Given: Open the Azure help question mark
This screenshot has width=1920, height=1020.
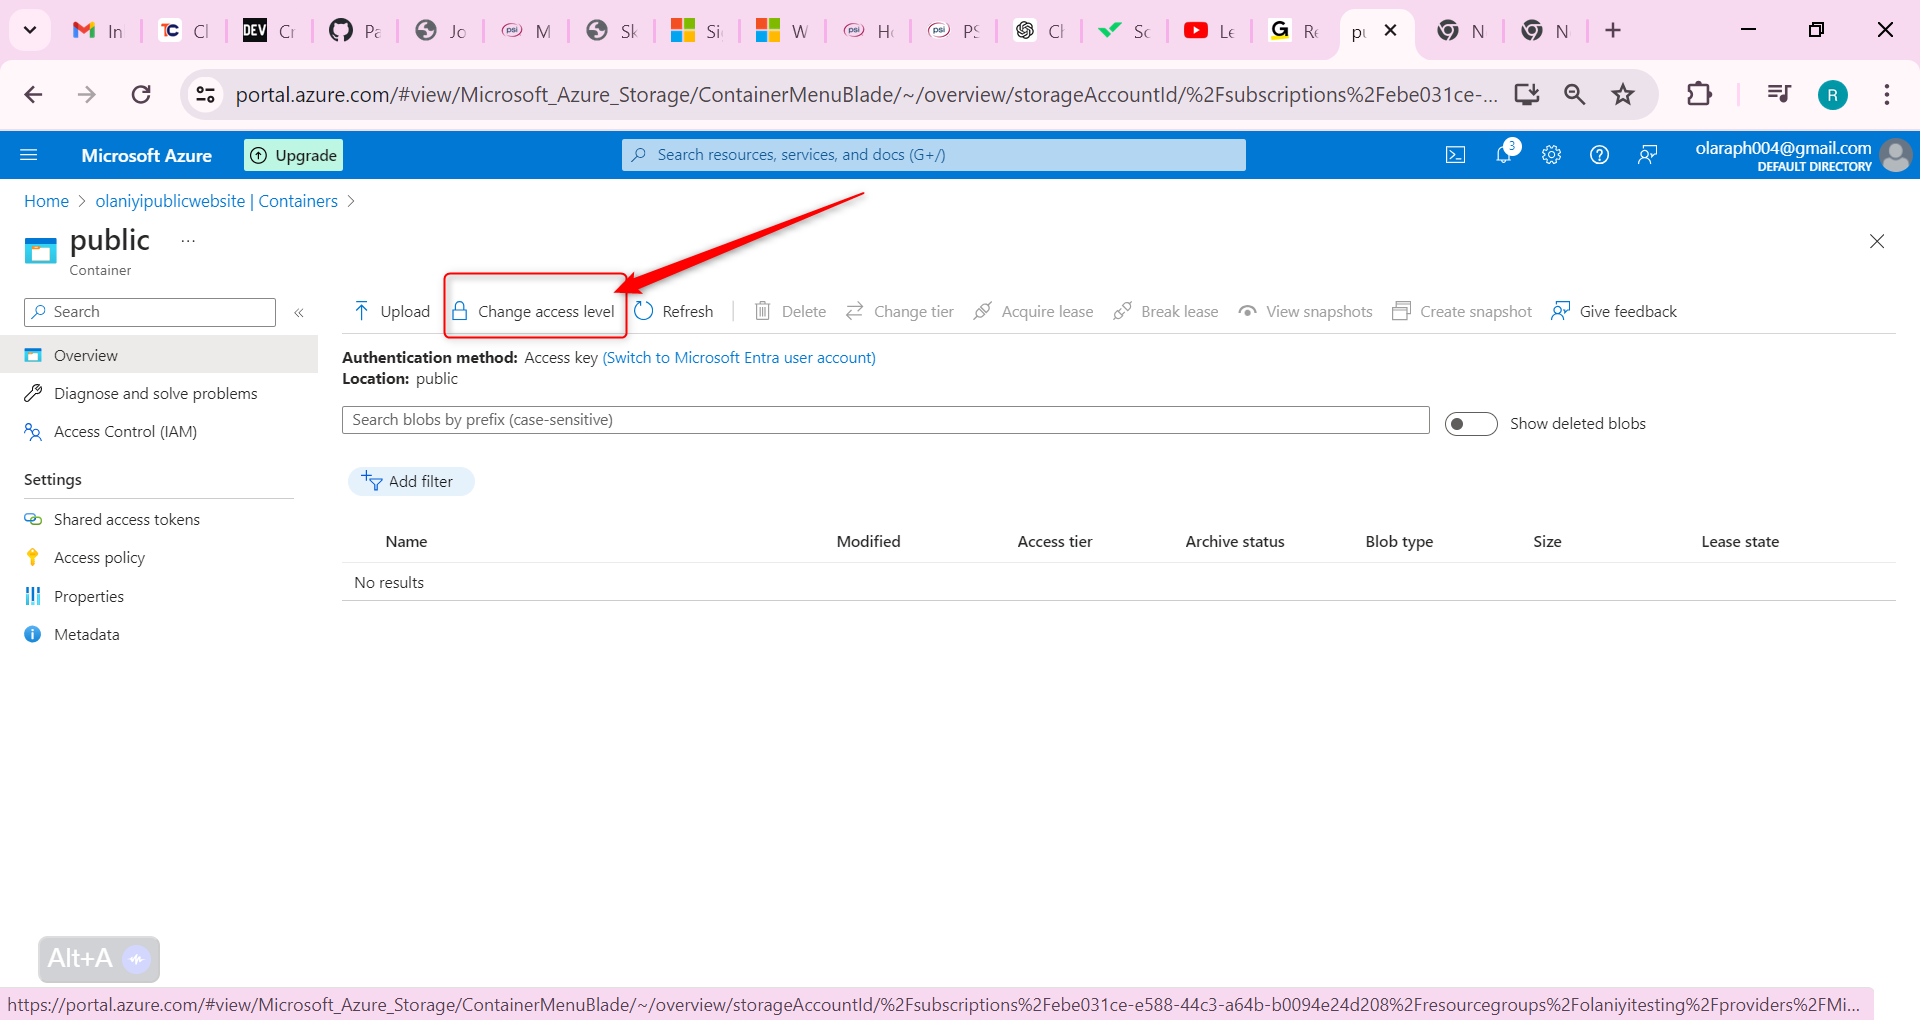Looking at the screenshot, I should pyautogui.click(x=1599, y=155).
